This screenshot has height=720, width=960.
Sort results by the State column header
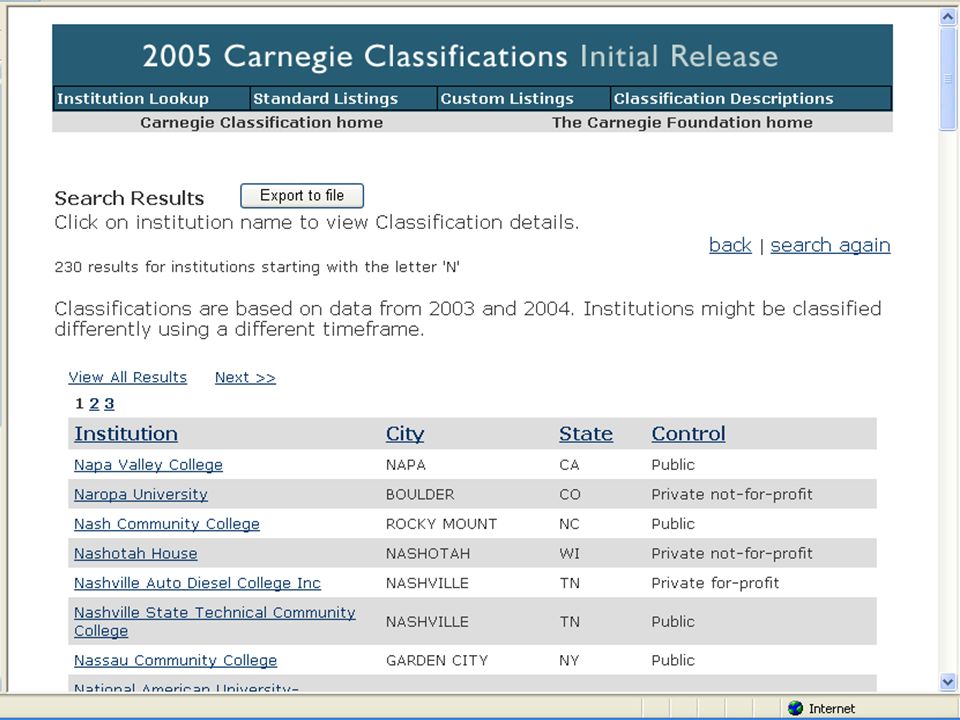point(586,433)
